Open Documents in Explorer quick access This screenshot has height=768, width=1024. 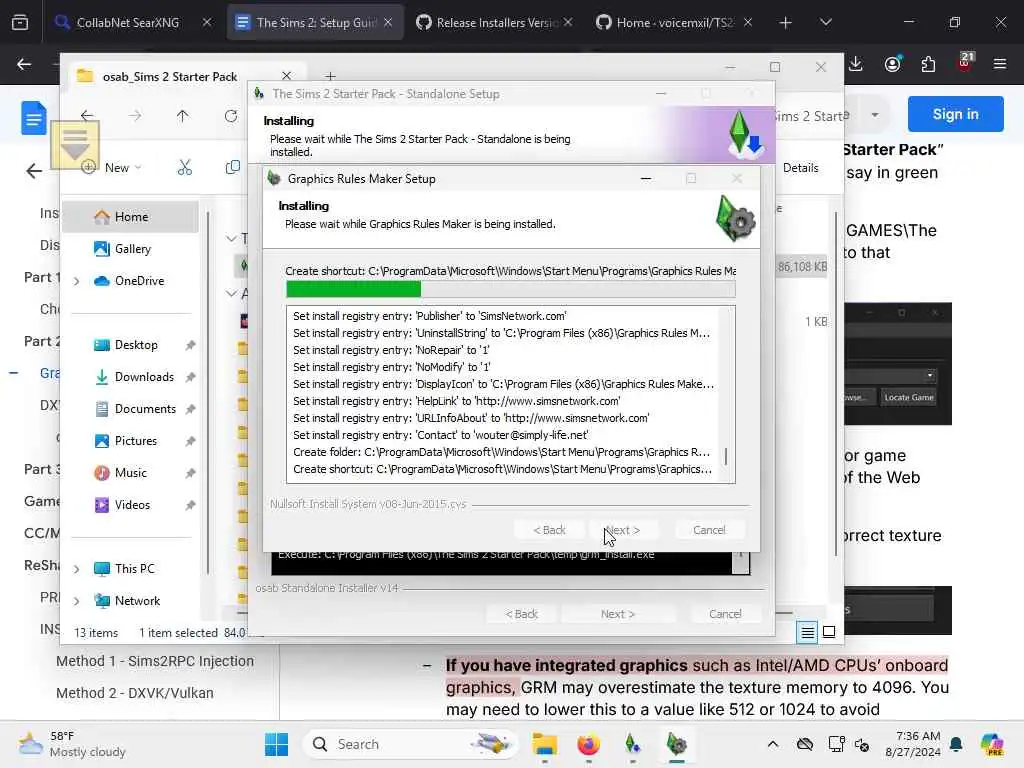point(145,409)
